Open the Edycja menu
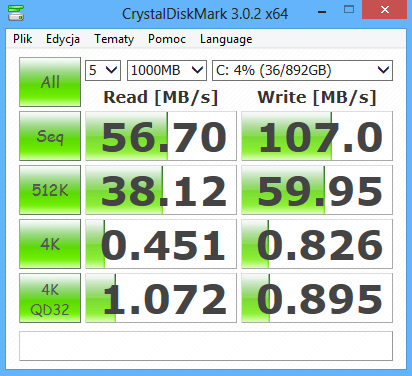 [63, 39]
